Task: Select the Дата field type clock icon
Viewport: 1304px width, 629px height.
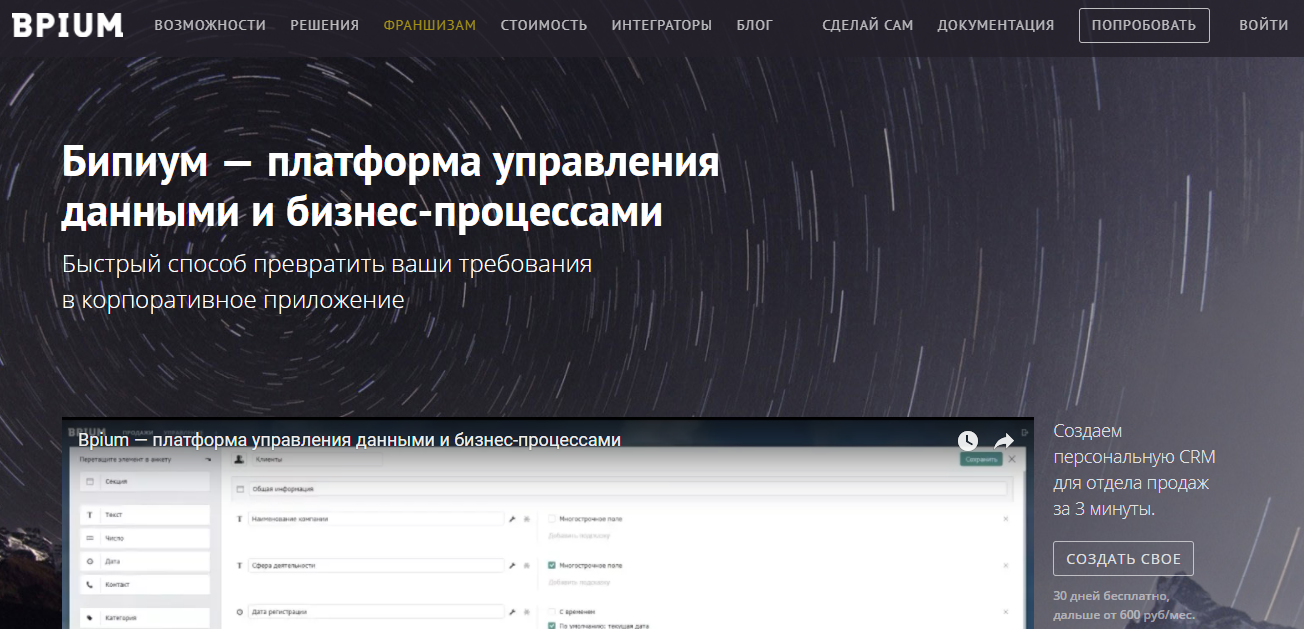Action: point(89,562)
